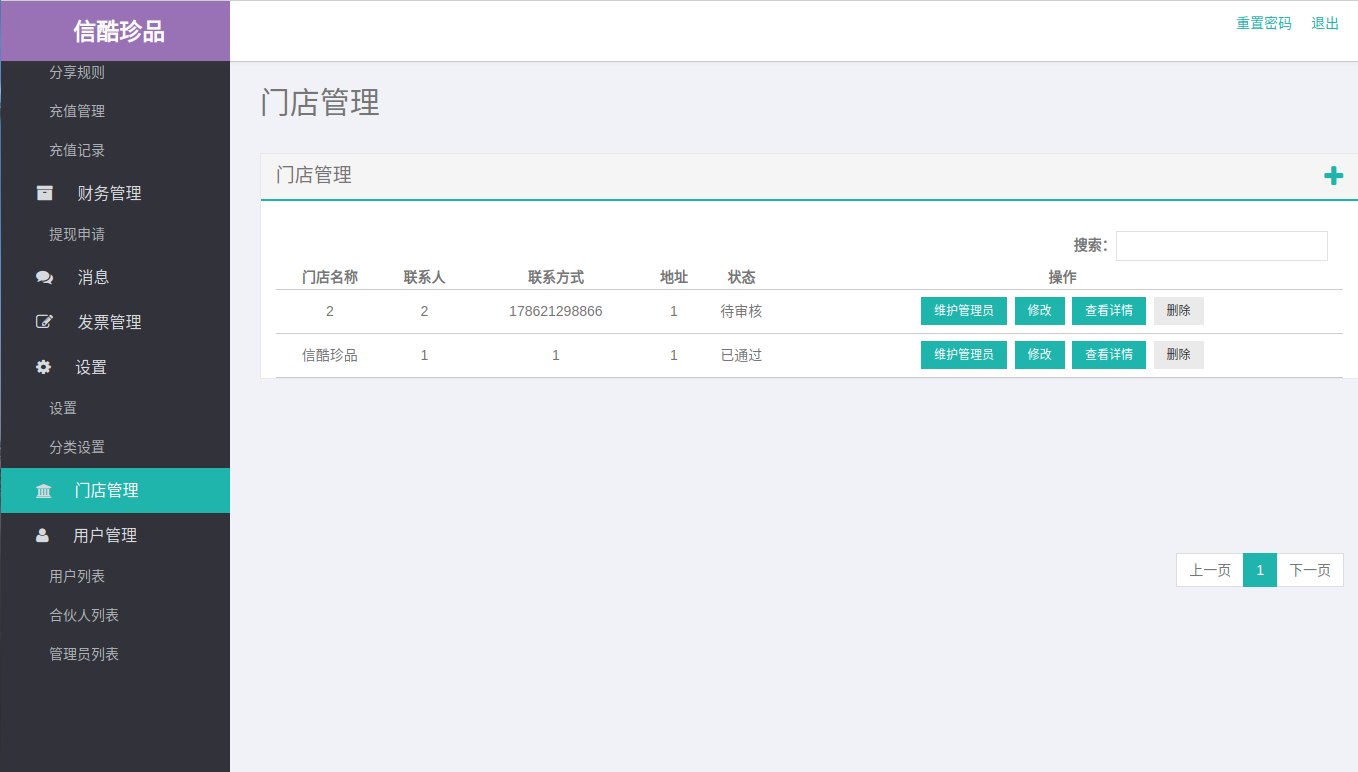Go to next page with 下一页
Screen dimensions: 1358x772
click(x=1309, y=570)
